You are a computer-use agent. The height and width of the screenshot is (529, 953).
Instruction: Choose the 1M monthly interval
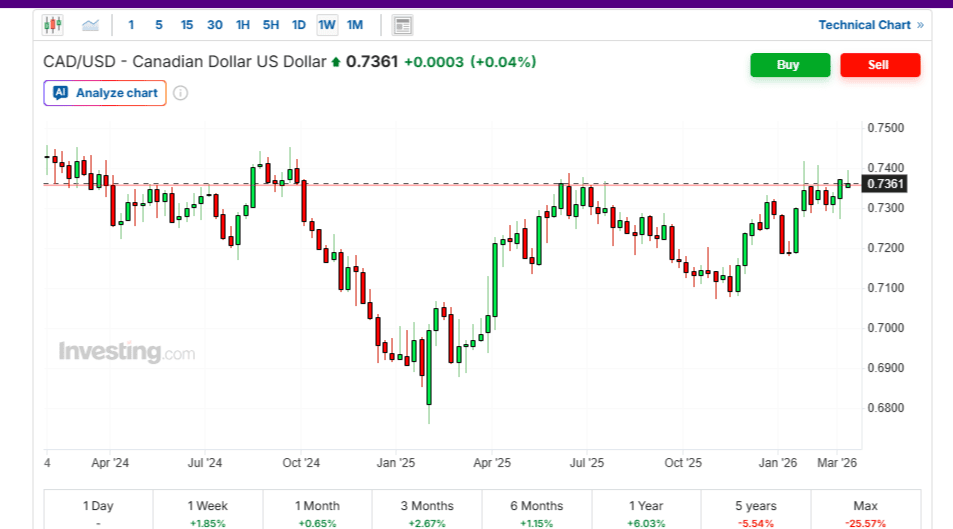[x=355, y=25]
